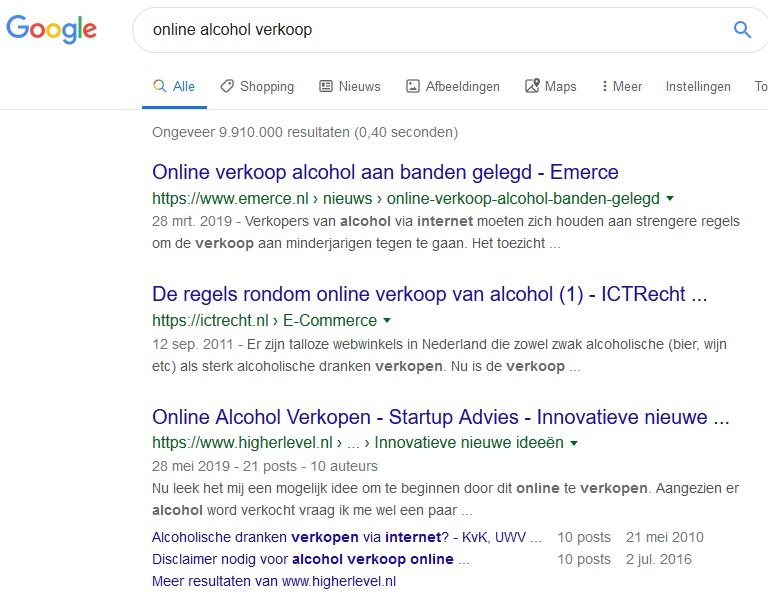
Task: Click the Nieuws newspaper icon
Action: 326,86
